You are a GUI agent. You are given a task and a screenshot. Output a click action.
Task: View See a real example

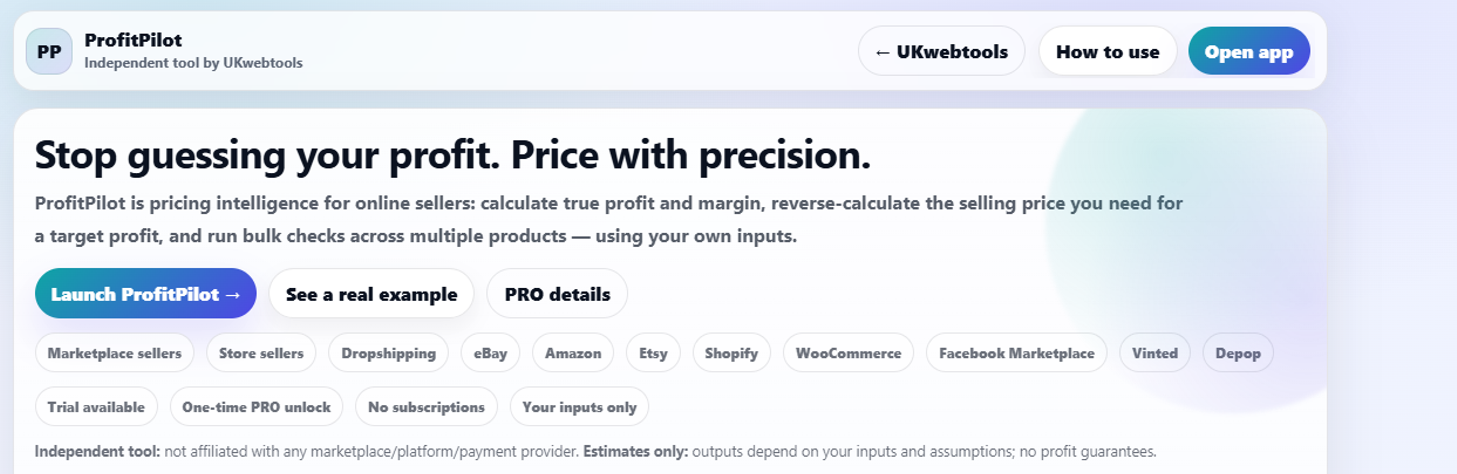[x=371, y=294]
